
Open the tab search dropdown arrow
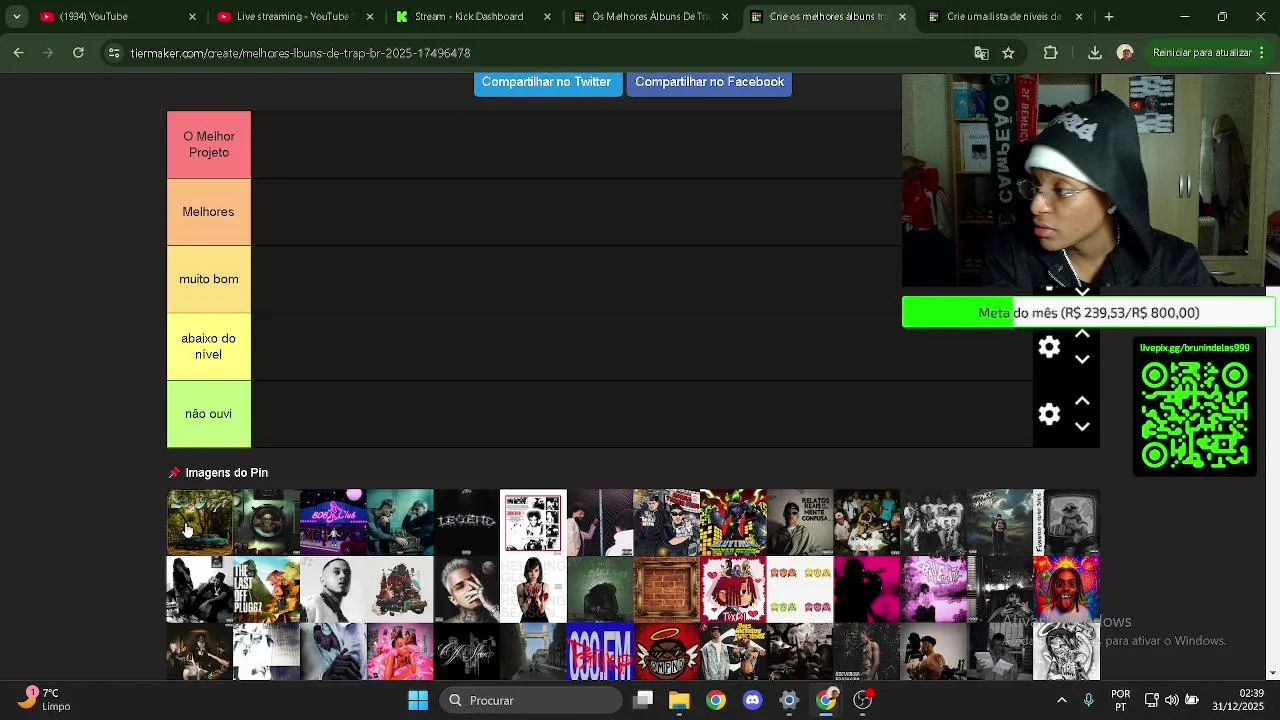click(16, 17)
